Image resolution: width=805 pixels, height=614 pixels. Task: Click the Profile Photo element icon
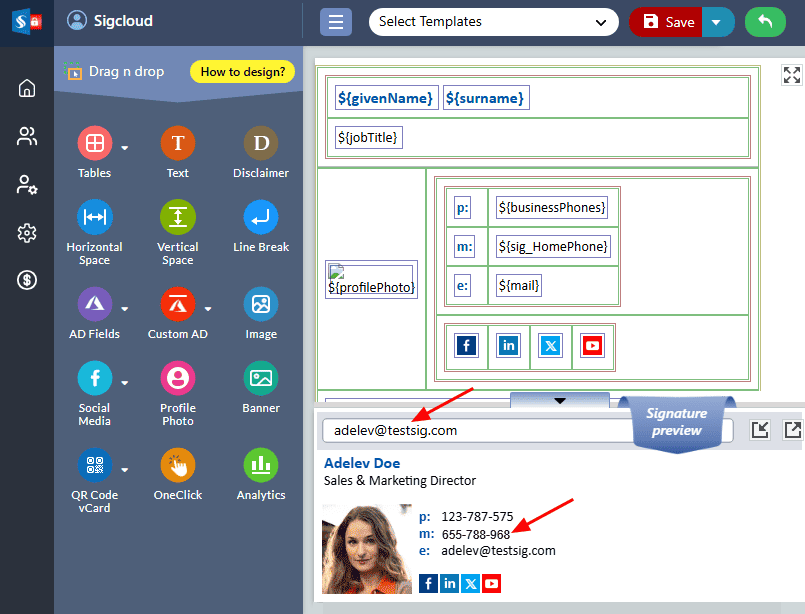[177, 379]
